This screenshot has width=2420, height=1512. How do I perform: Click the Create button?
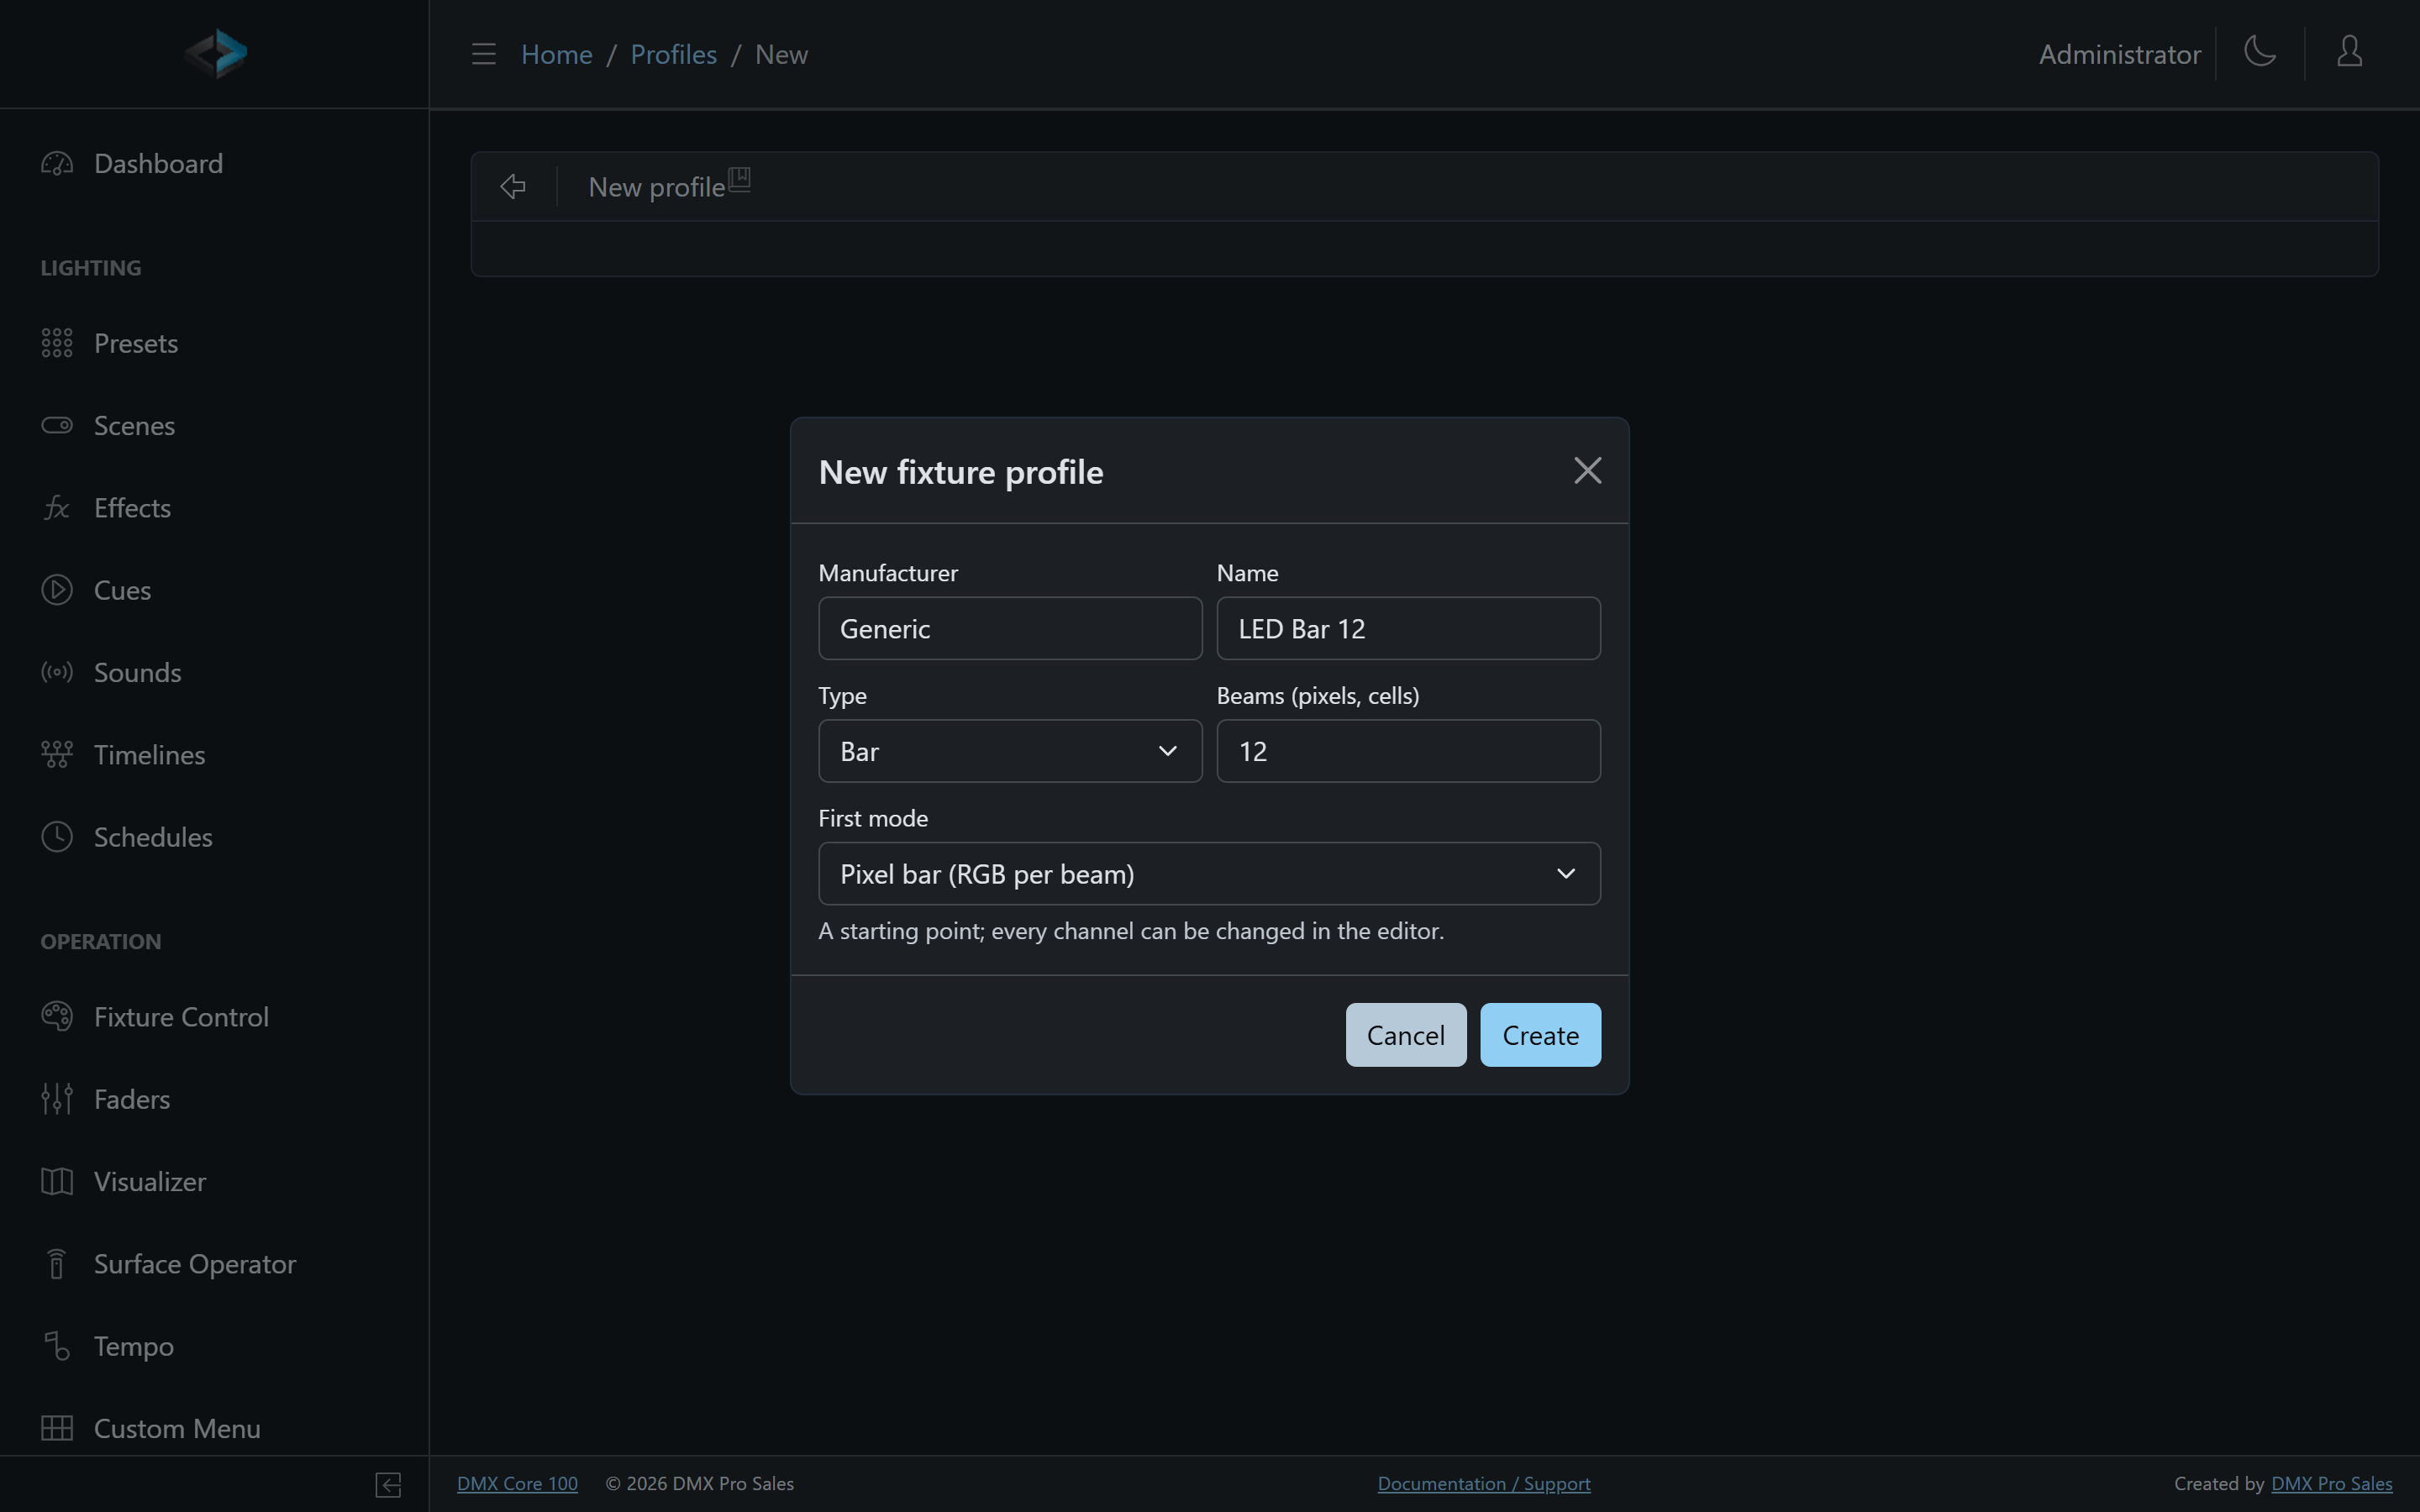(1540, 1035)
